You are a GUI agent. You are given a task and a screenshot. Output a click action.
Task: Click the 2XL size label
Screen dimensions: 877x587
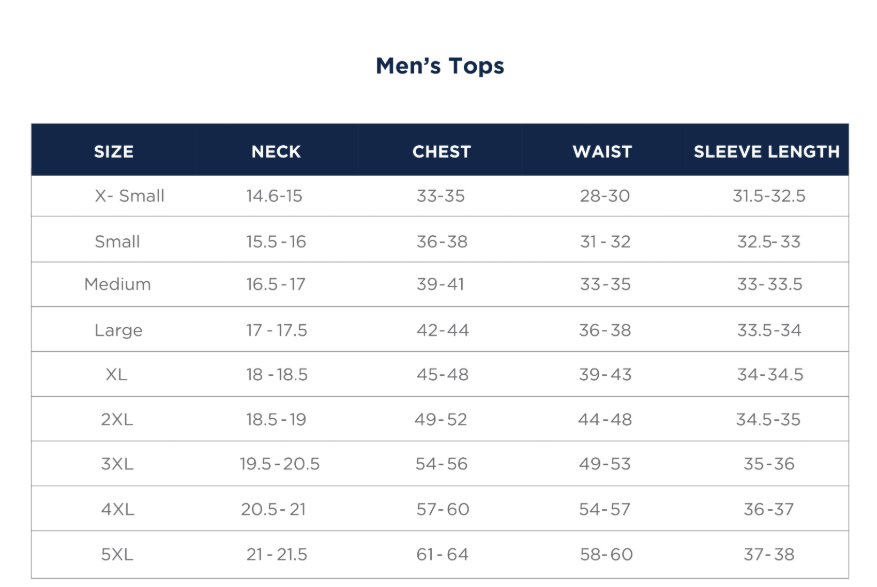tap(117, 420)
